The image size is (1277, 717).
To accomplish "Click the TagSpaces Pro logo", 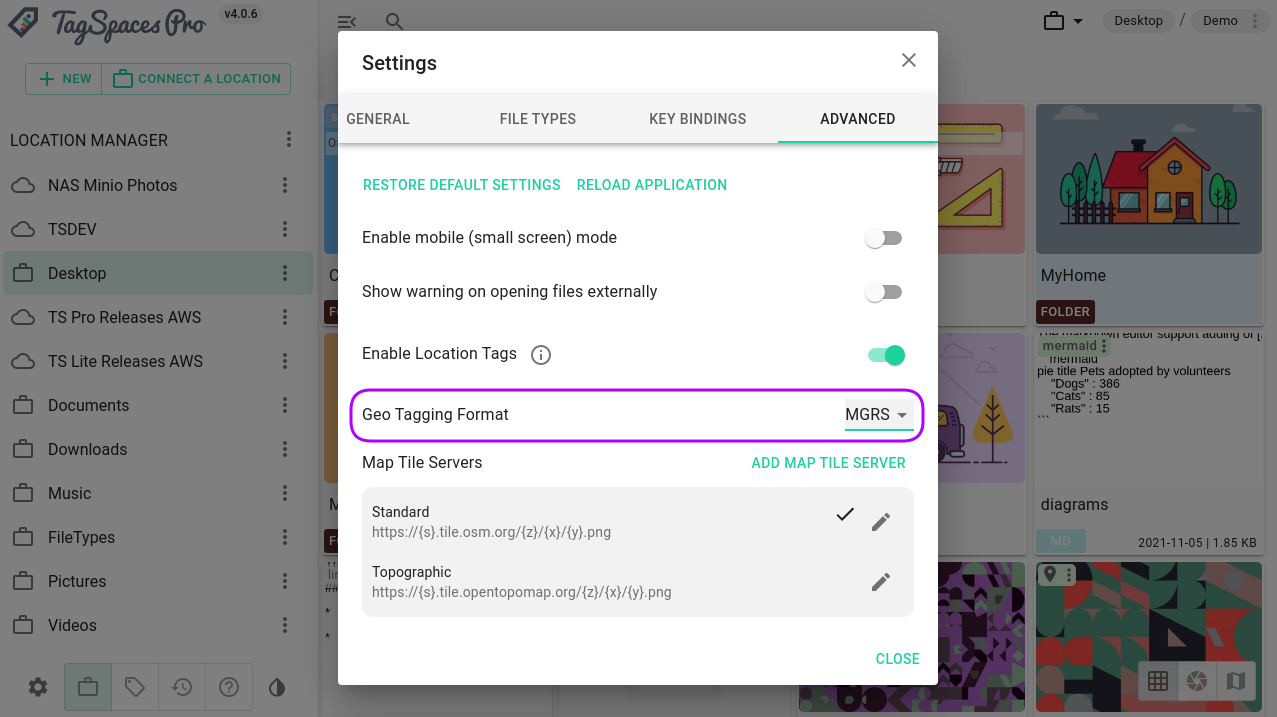I will pos(100,24).
